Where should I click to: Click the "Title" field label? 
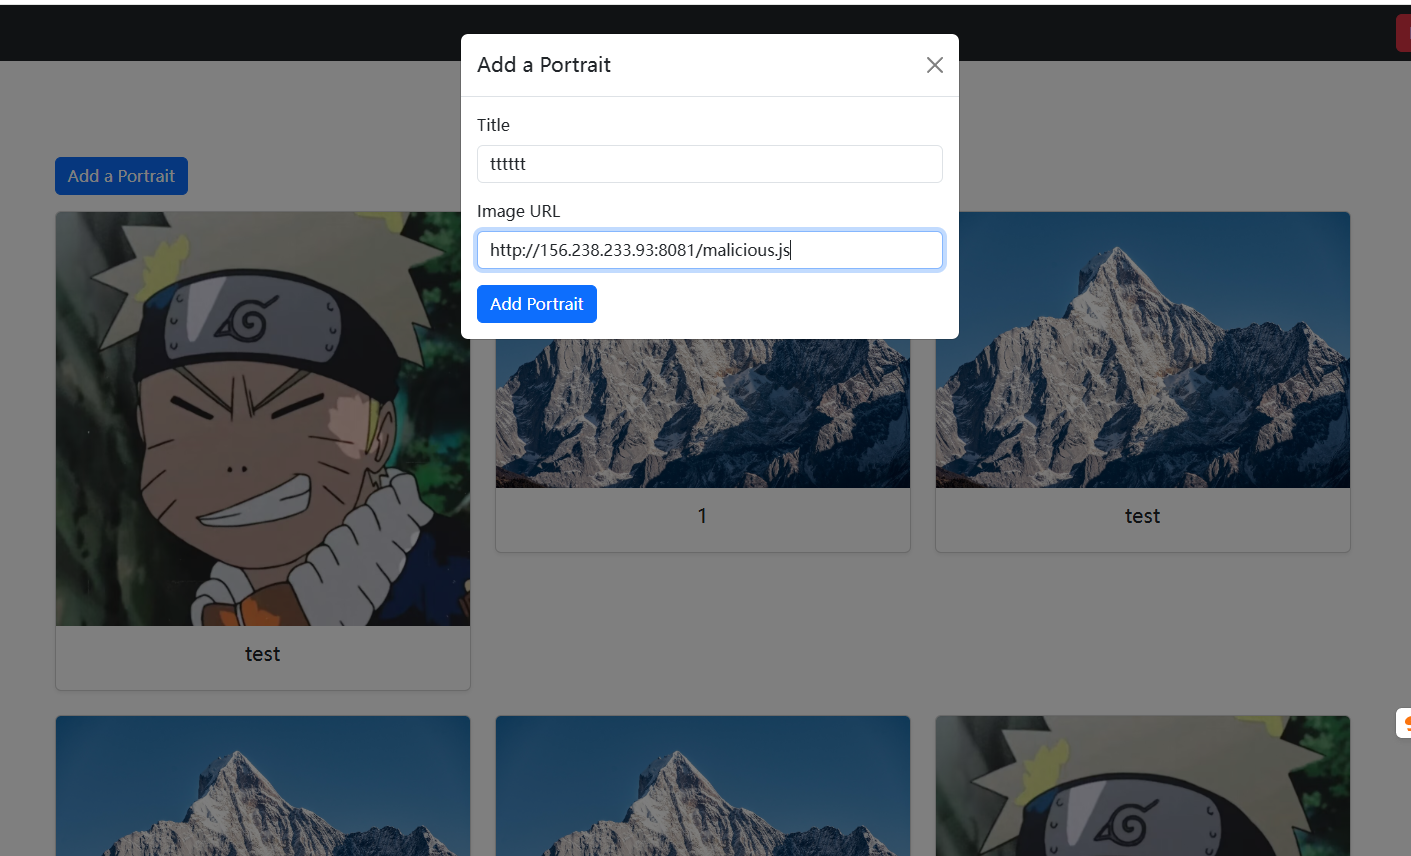pos(493,125)
